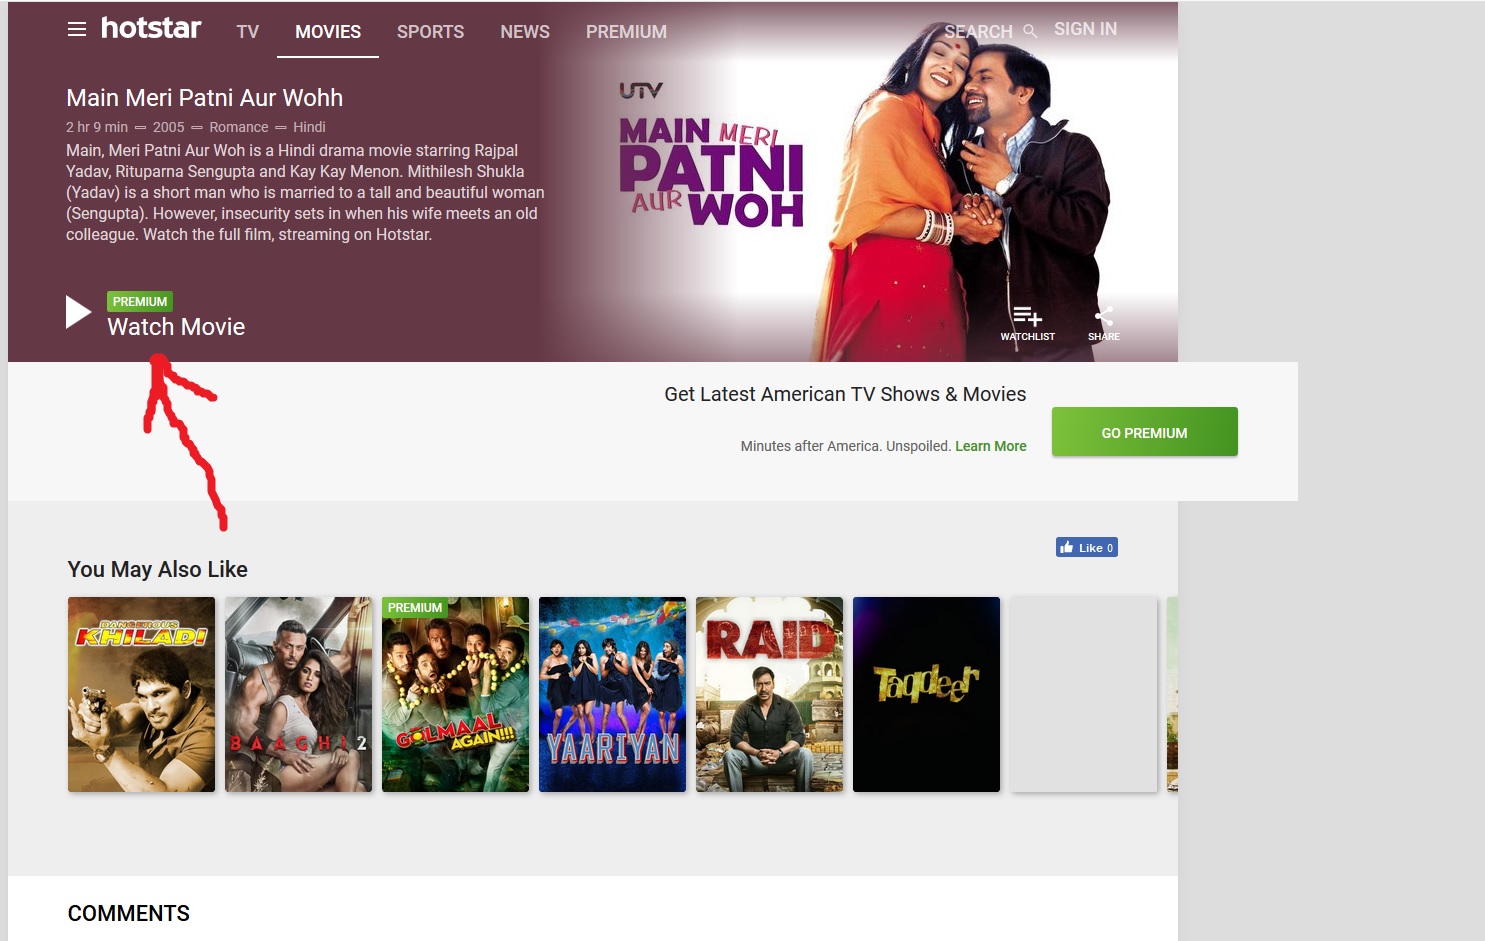Click the movie description paragraph

click(x=305, y=192)
